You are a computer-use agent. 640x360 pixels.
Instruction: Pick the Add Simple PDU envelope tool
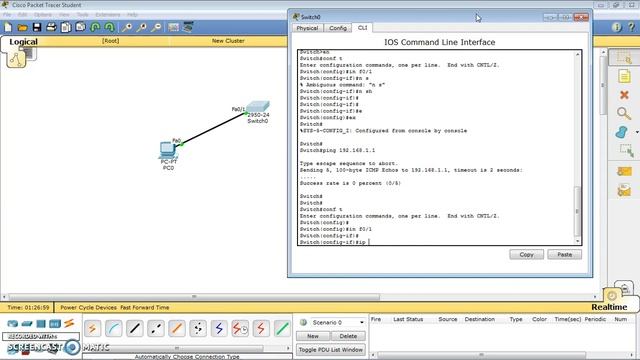624,171
